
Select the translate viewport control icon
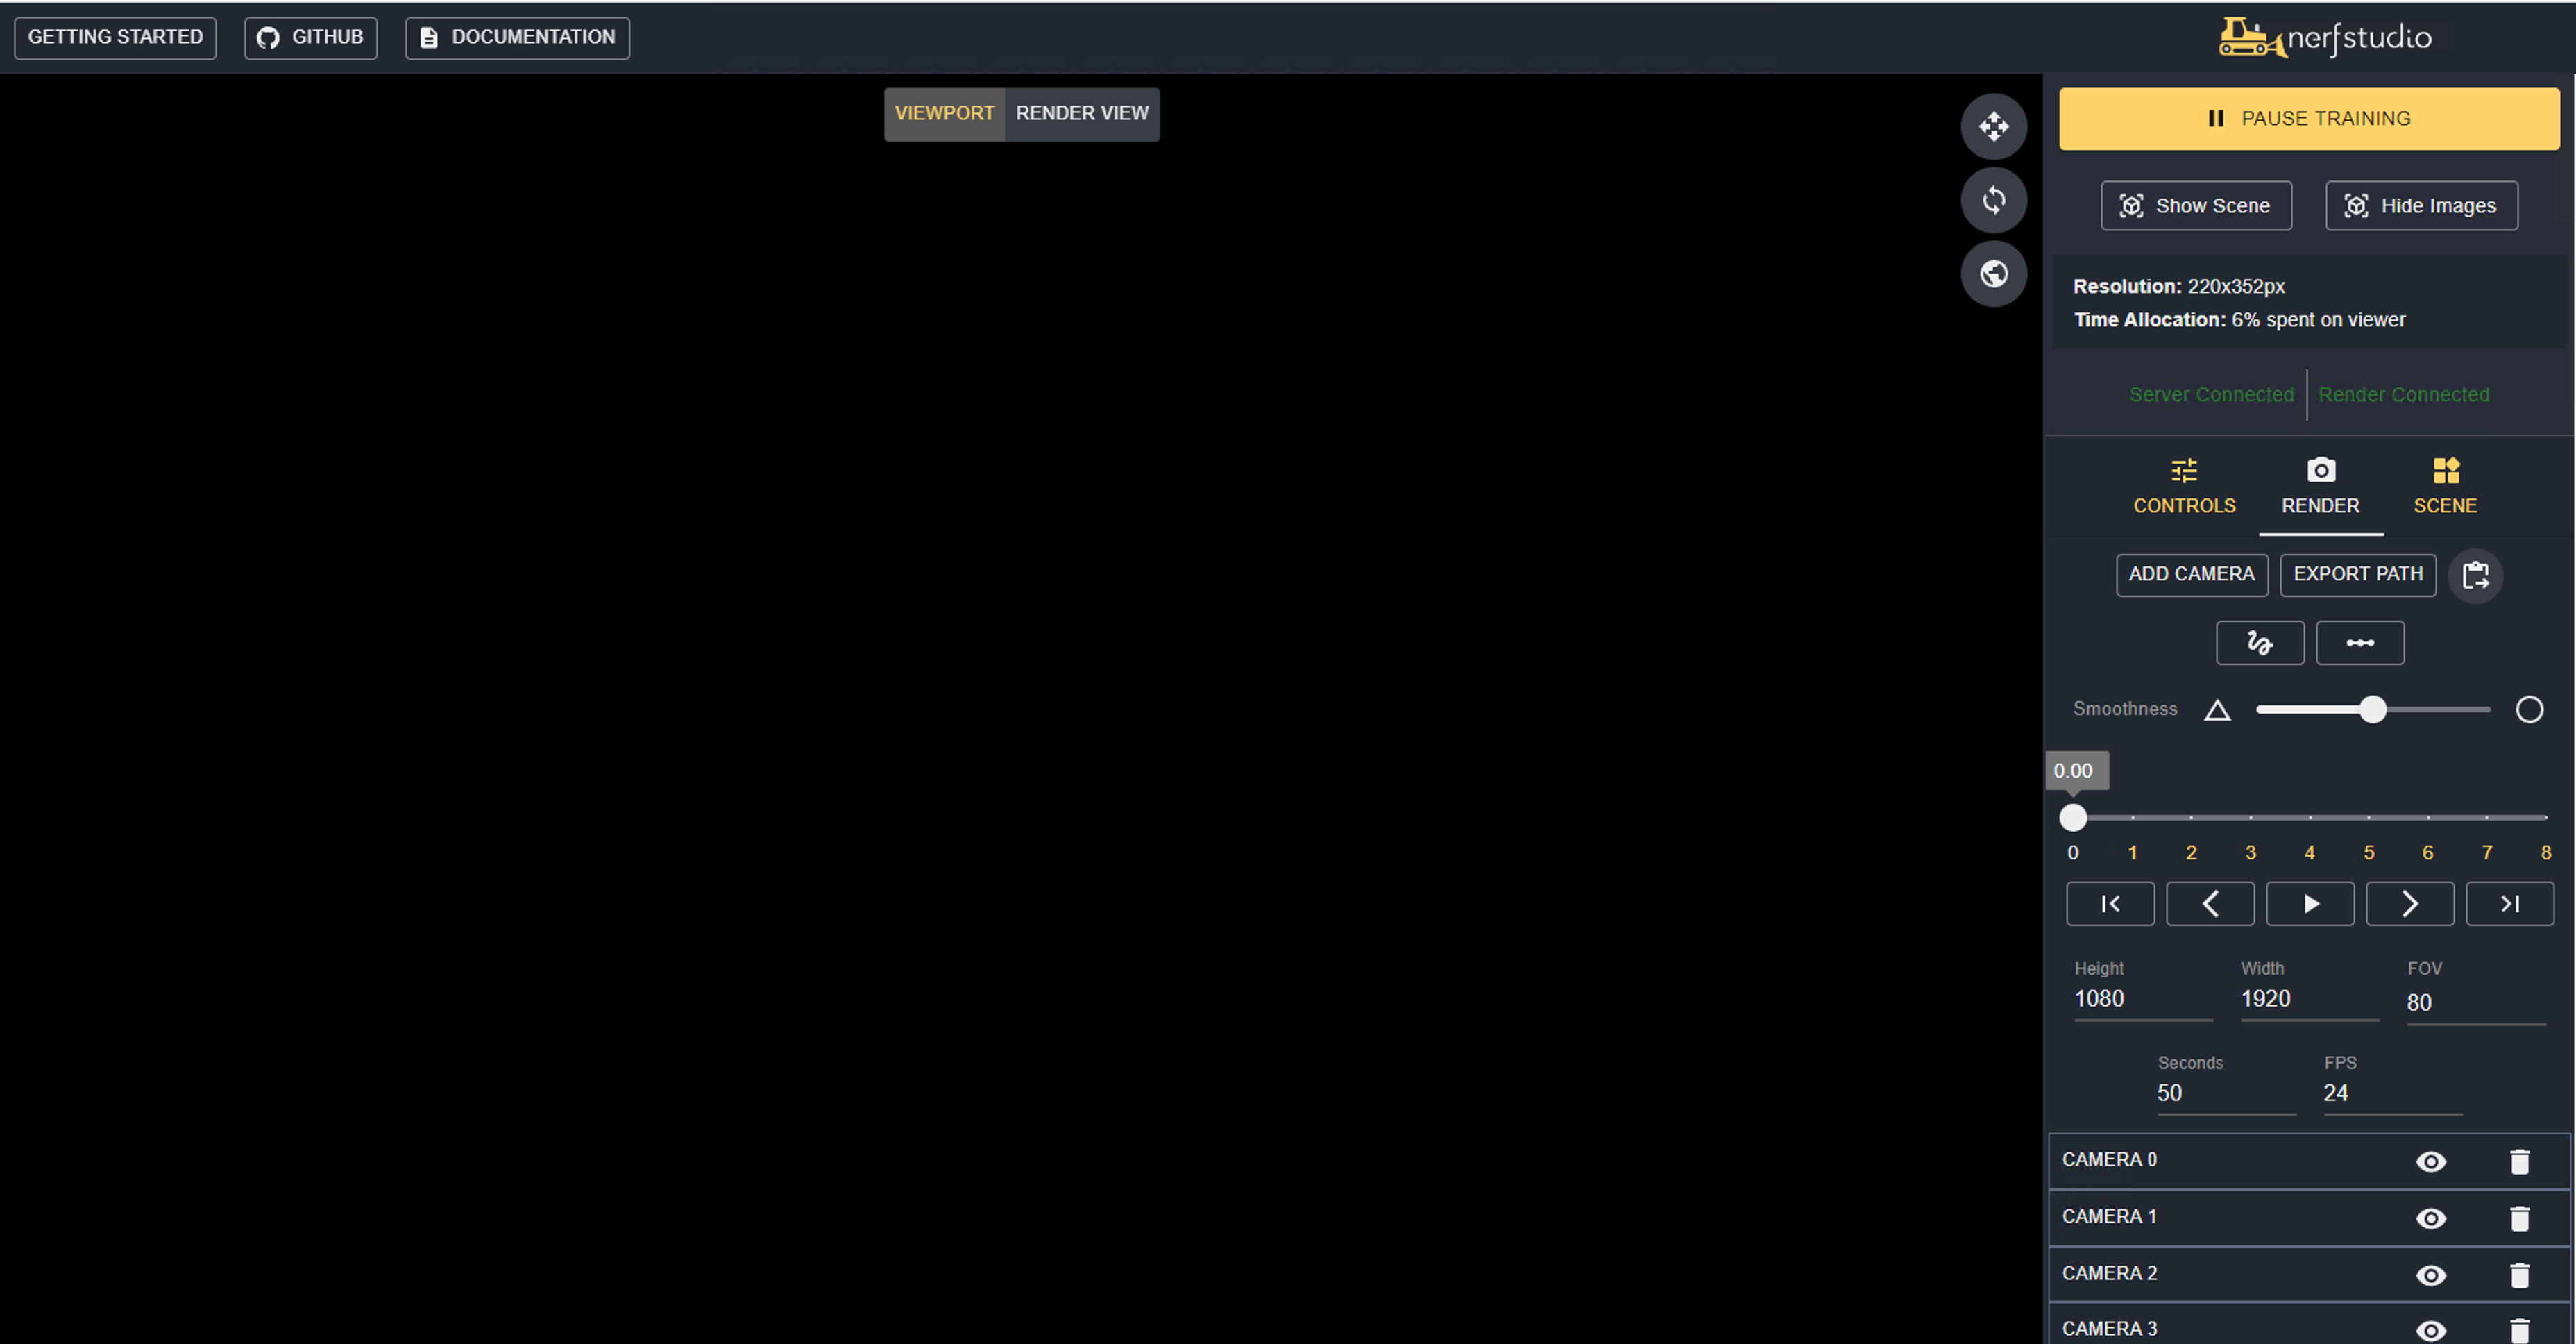coord(1995,127)
